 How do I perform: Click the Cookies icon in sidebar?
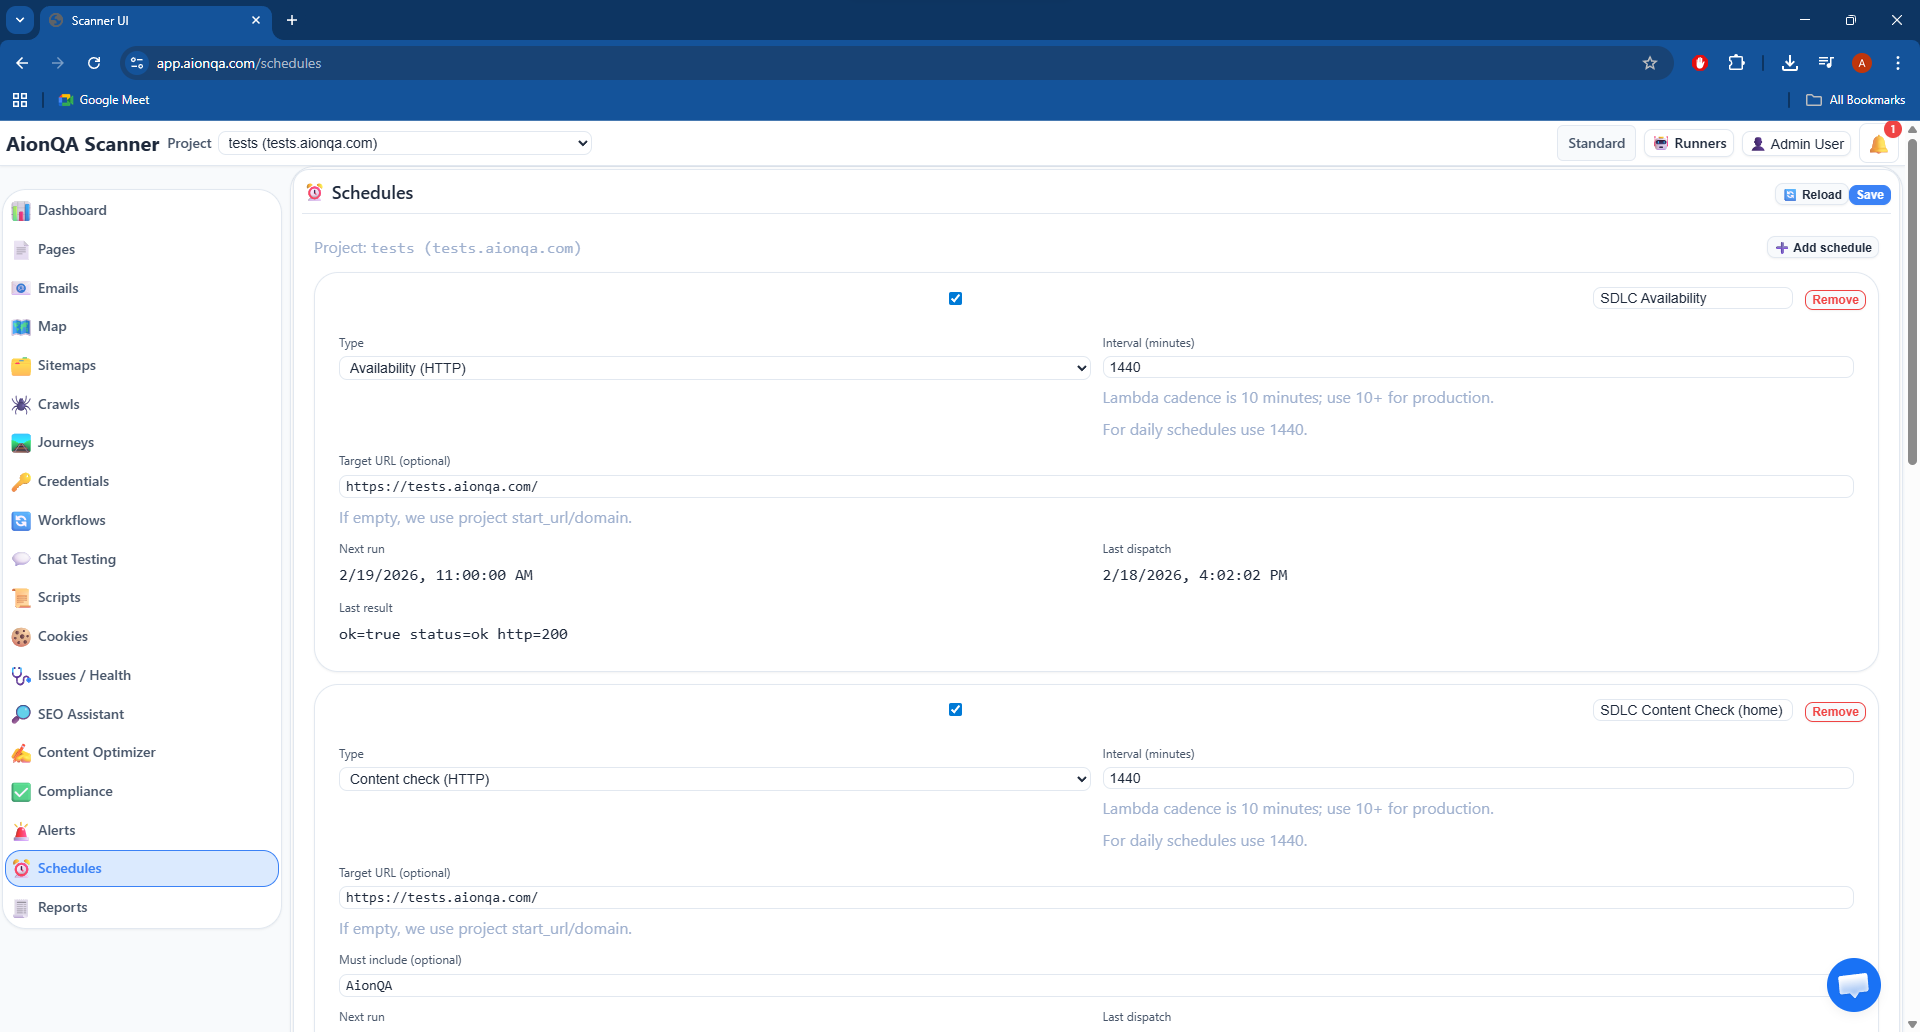pos(21,637)
